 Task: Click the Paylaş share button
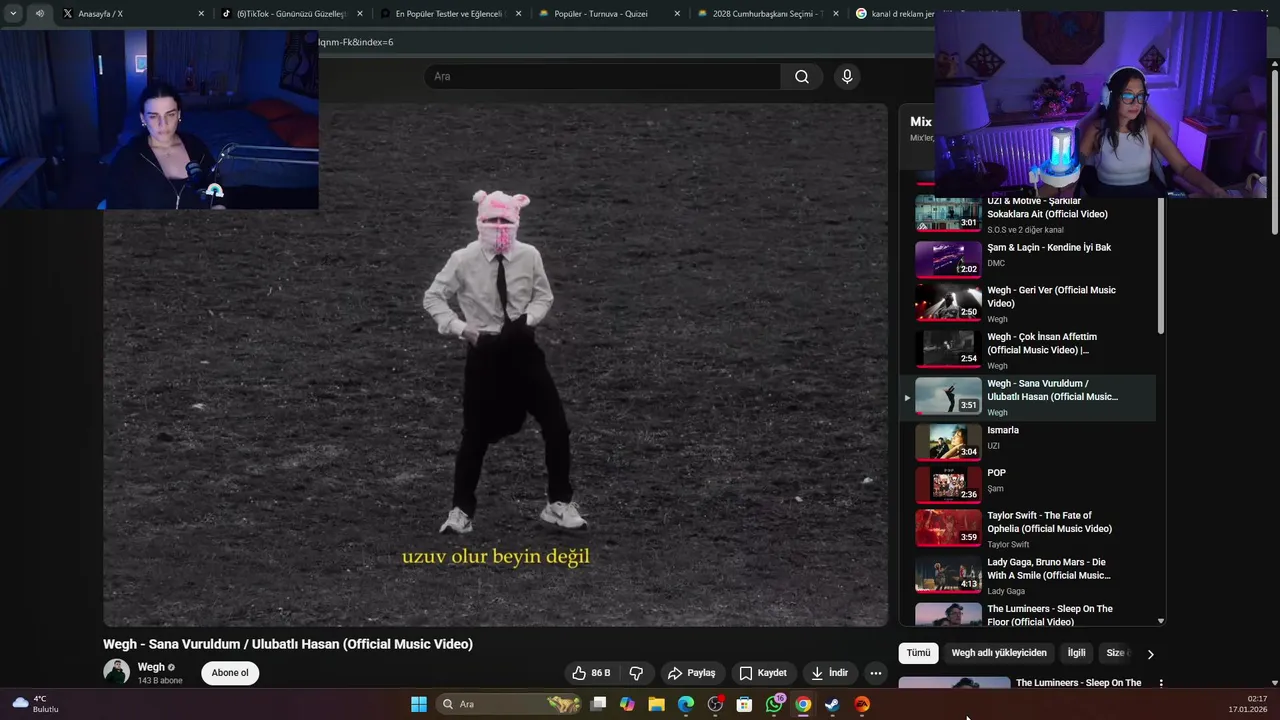coord(692,673)
